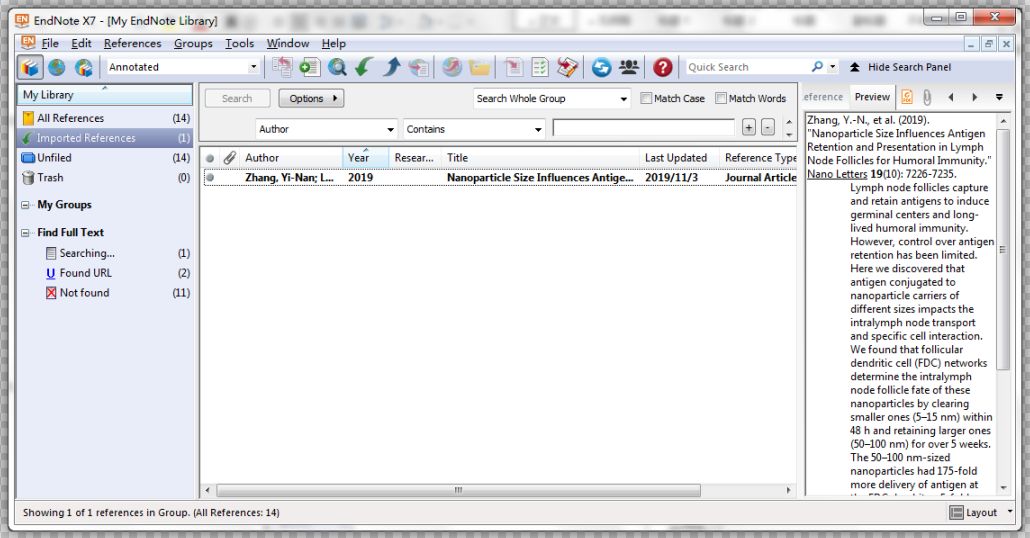The image size is (1030, 538).
Task: Click the horizontal scrollbar of reference list
Action: point(458,490)
